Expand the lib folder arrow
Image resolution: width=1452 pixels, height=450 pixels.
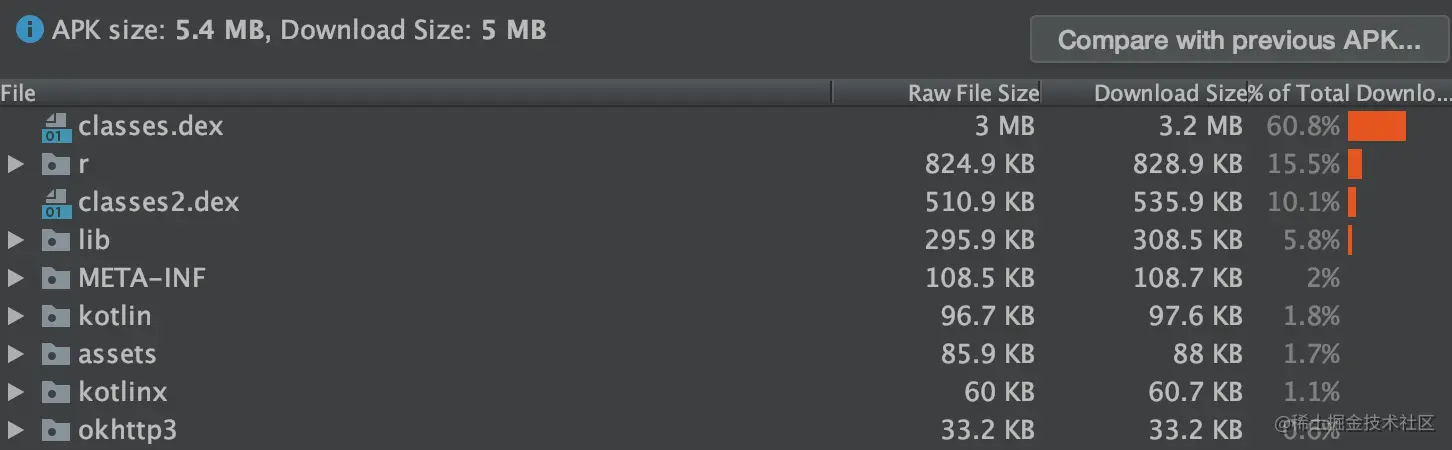pos(15,240)
